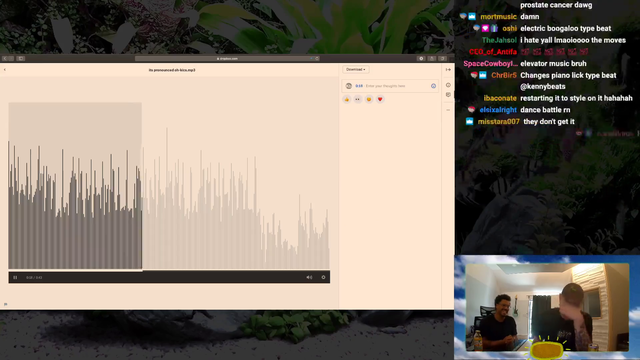Click the chat message 'elevator music bruh'

[553, 64]
